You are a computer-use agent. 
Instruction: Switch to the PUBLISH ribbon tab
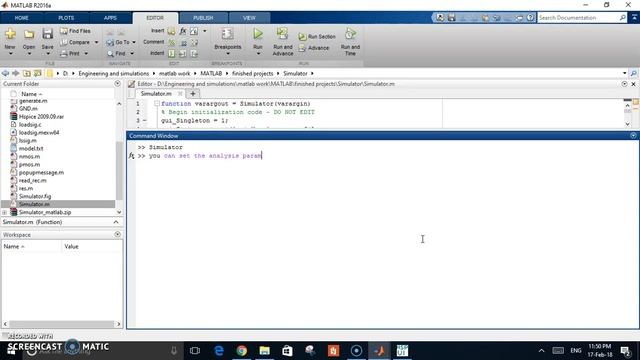[203, 18]
